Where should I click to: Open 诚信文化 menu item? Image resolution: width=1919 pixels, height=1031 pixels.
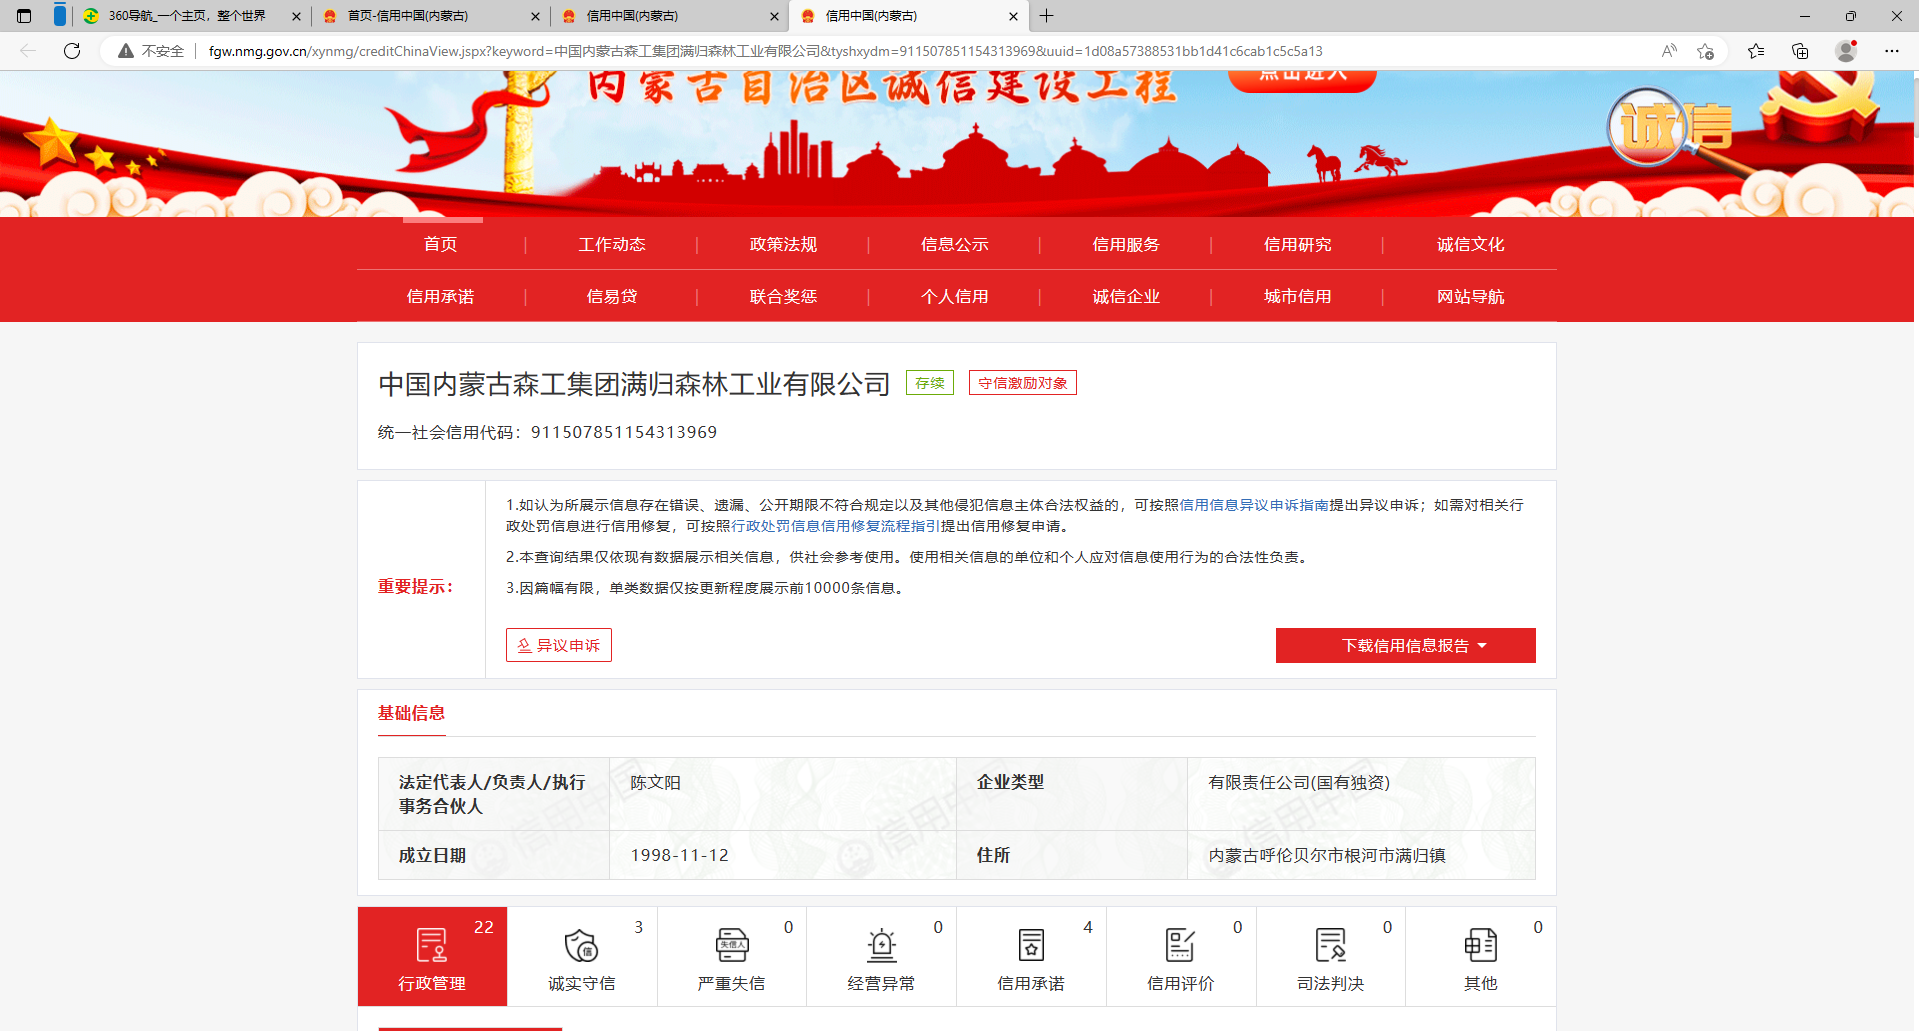(x=1470, y=244)
